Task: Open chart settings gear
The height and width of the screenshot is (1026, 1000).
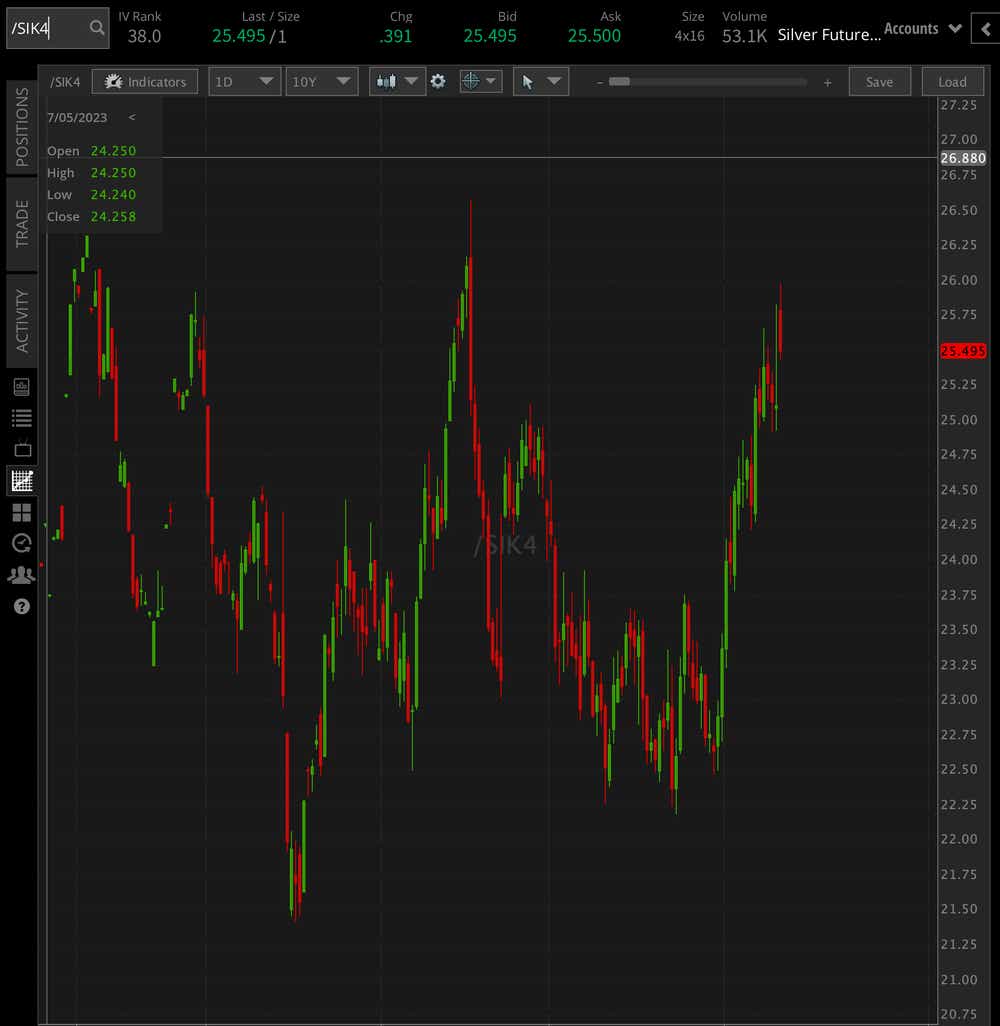Action: 438,82
